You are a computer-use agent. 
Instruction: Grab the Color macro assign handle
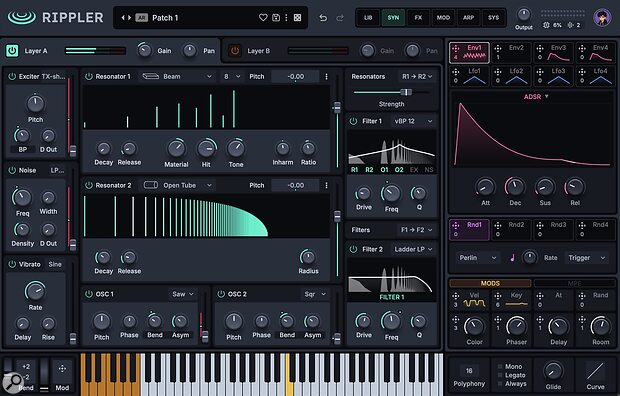click(456, 319)
